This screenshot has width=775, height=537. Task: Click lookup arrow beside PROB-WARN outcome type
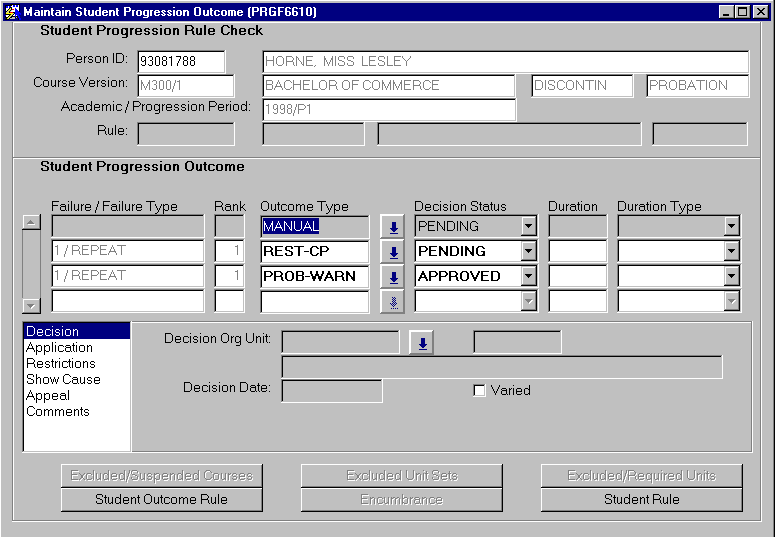pyautogui.click(x=393, y=277)
